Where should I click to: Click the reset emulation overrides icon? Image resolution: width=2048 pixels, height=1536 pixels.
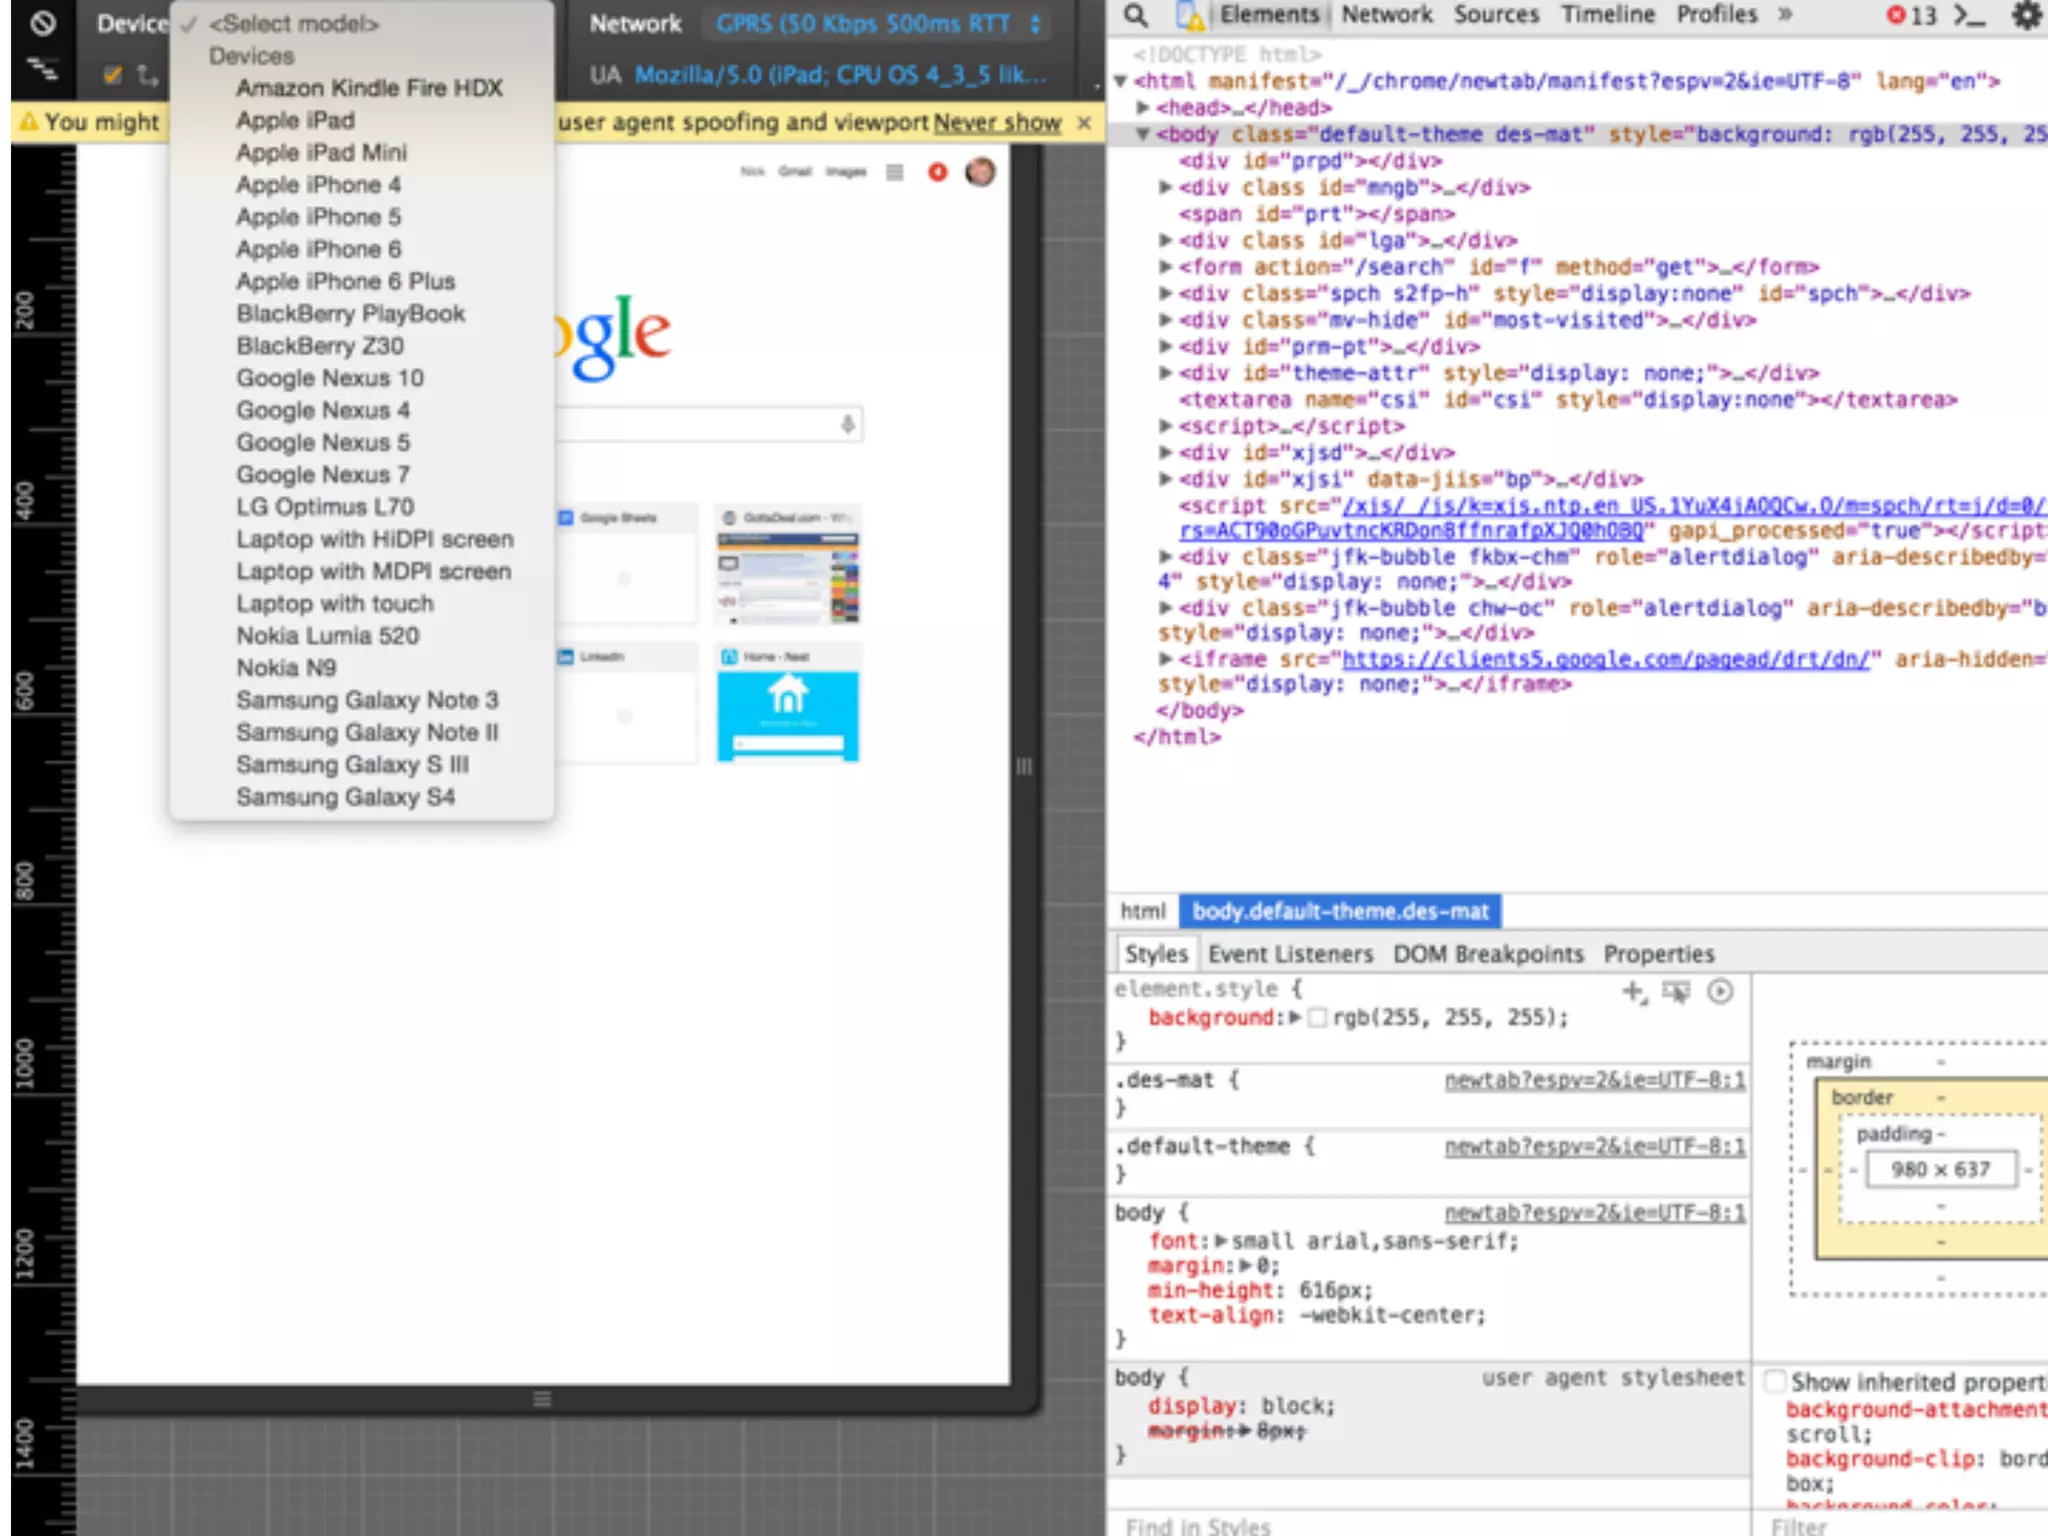click(x=42, y=22)
